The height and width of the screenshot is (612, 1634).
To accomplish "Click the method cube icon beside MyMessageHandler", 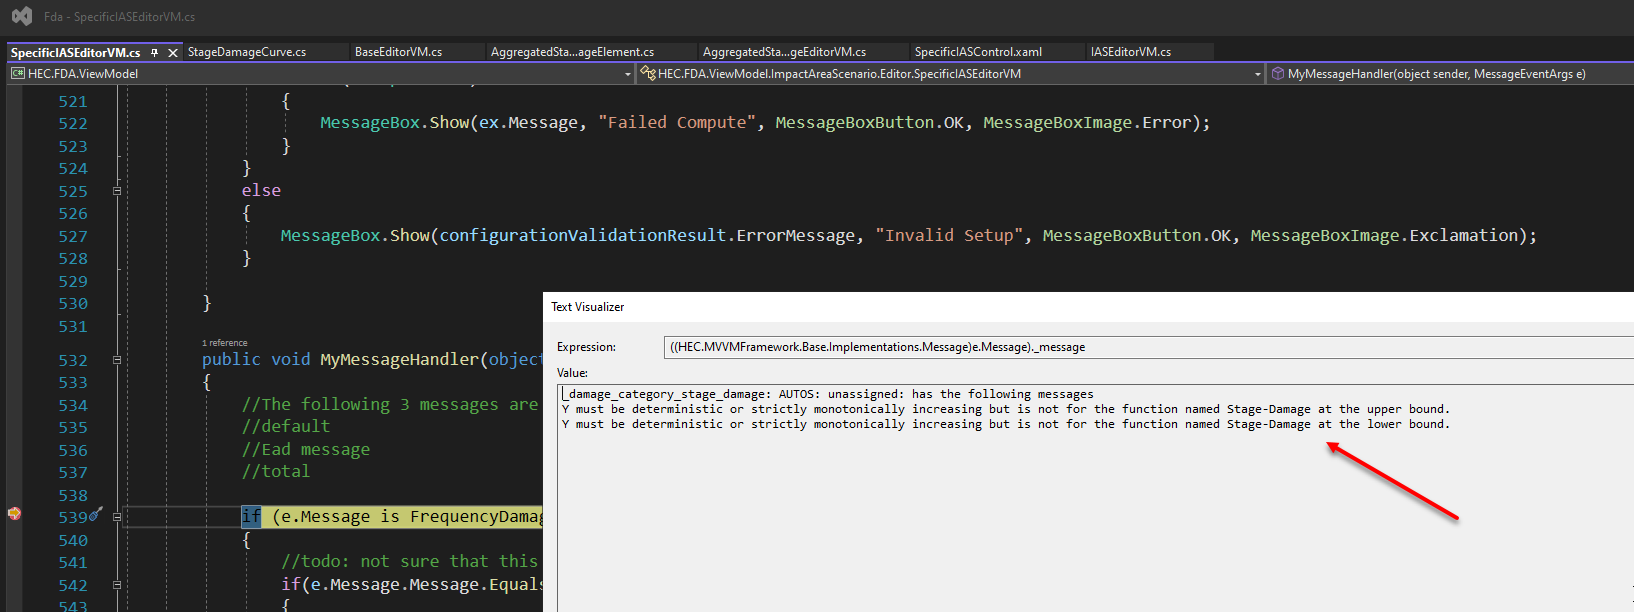I will (1277, 73).
